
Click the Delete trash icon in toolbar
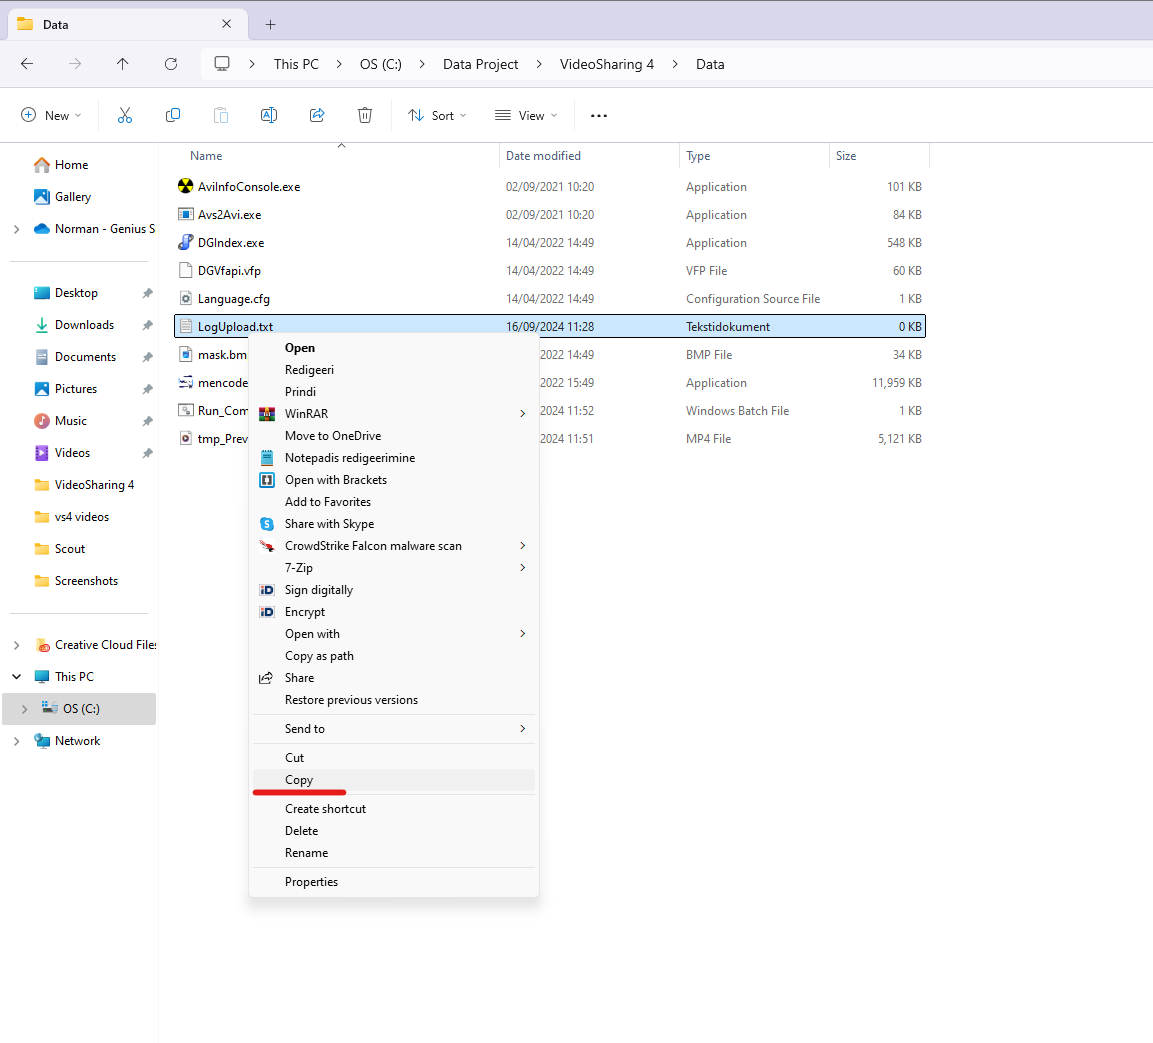tap(365, 115)
